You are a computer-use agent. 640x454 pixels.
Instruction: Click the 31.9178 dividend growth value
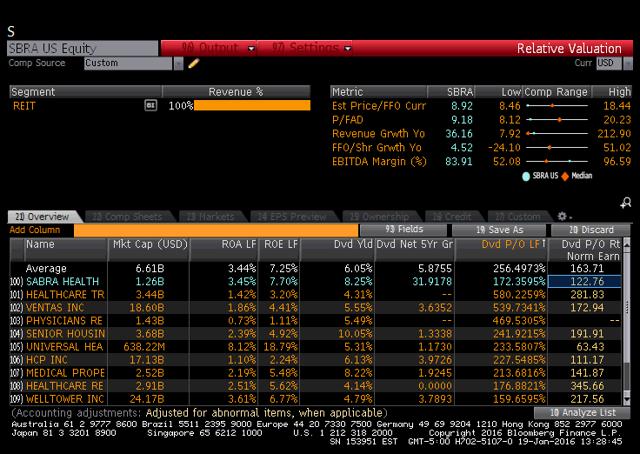pyautogui.click(x=432, y=282)
